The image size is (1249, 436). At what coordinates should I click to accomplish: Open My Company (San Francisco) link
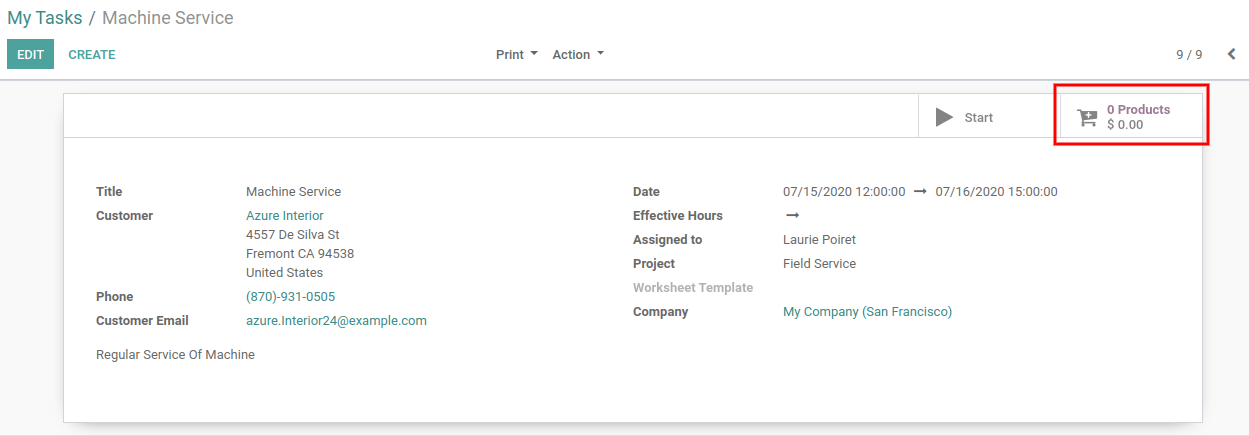(867, 312)
